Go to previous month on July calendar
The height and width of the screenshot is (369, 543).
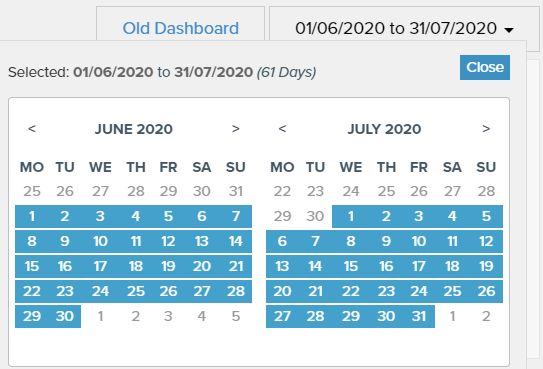tap(282, 129)
